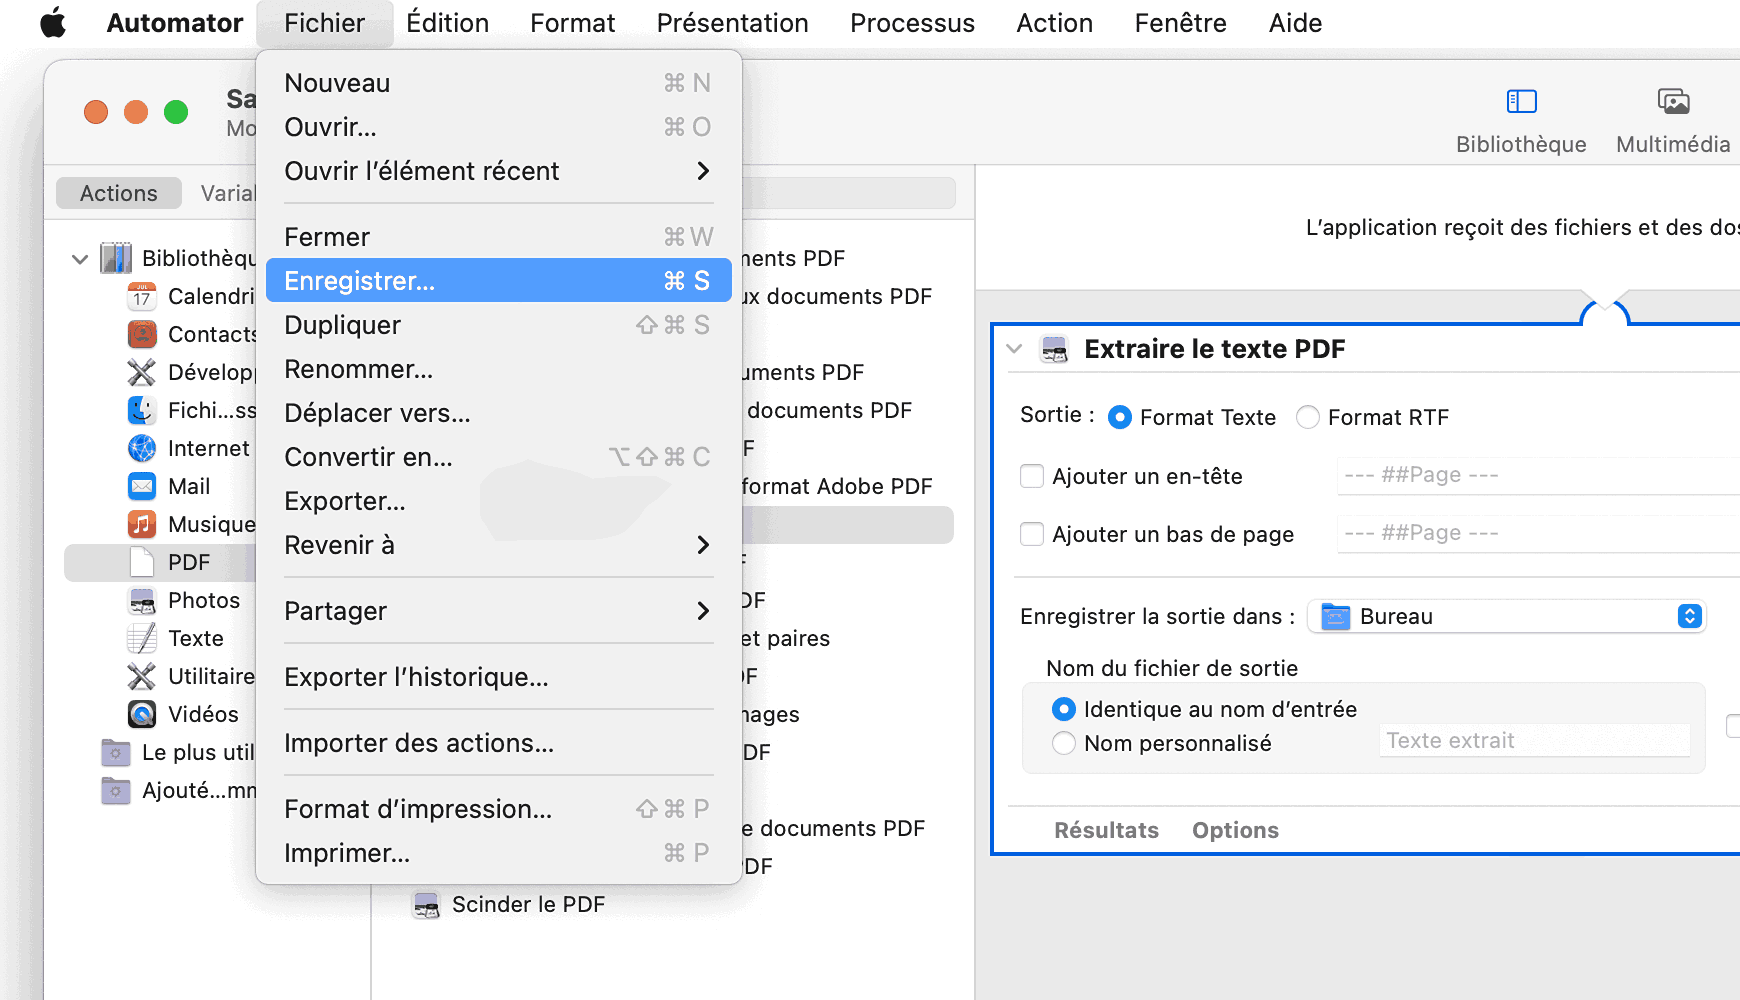Choose Exporter l'historique… menu entry
The height and width of the screenshot is (1000, 1740).
click(498, 677)
